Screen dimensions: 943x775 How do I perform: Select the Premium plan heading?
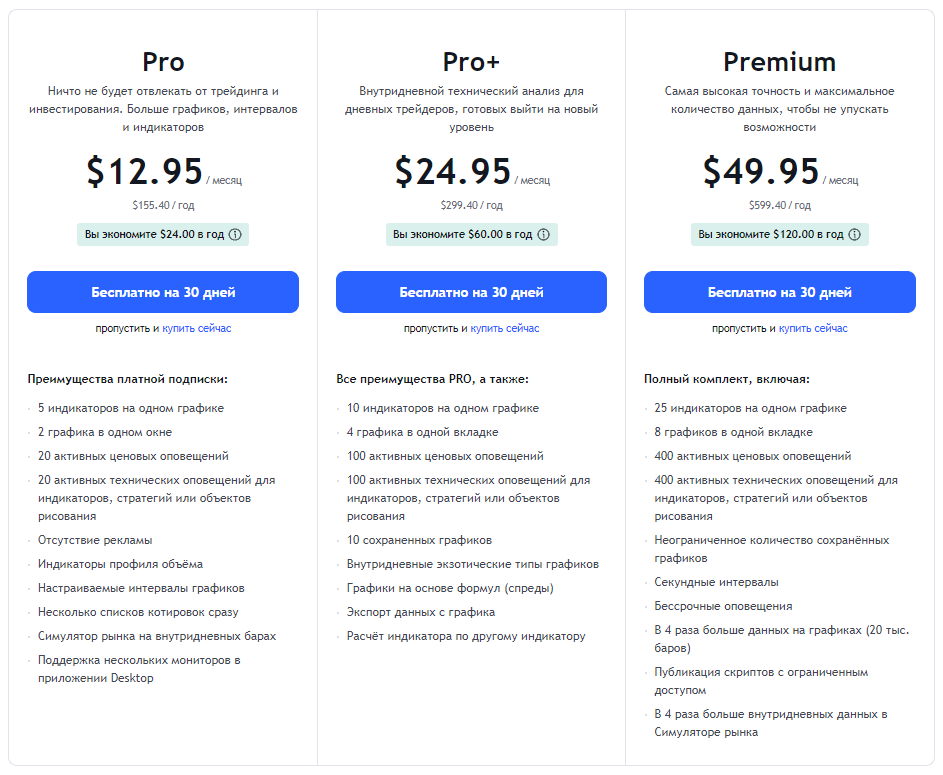[x=779, y=62]
